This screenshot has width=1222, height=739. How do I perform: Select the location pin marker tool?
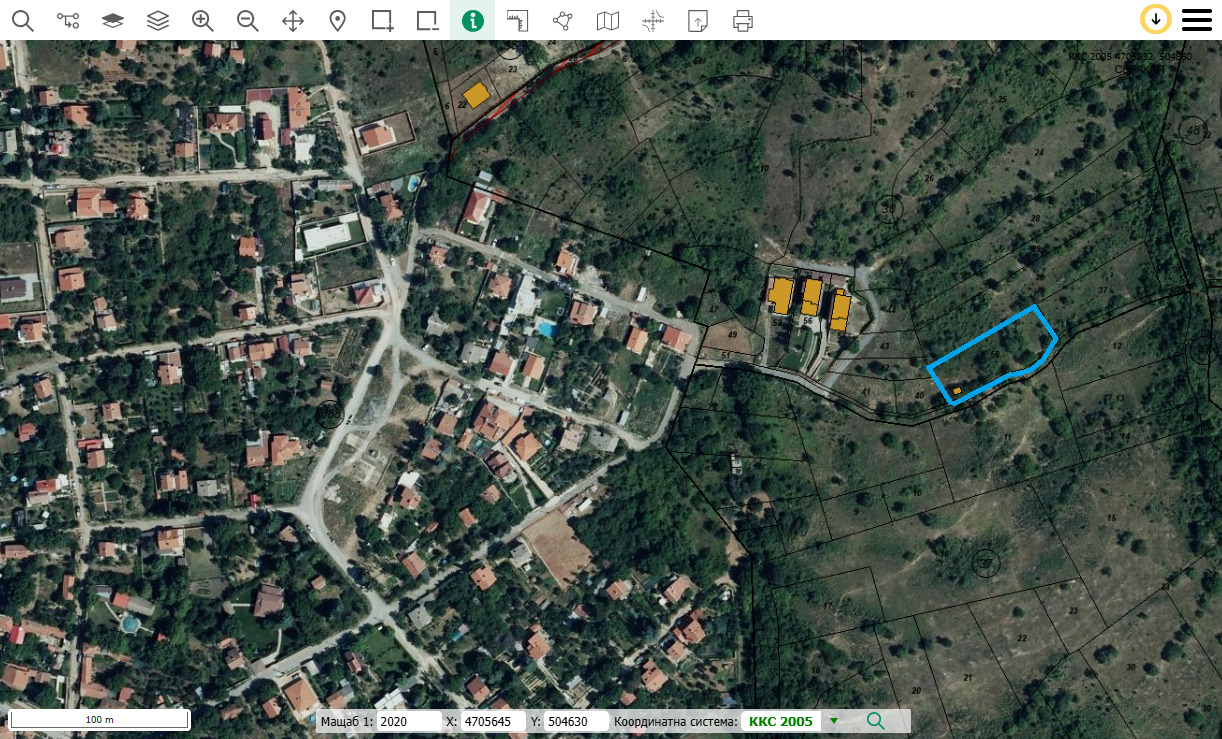[x=338, y=20]
